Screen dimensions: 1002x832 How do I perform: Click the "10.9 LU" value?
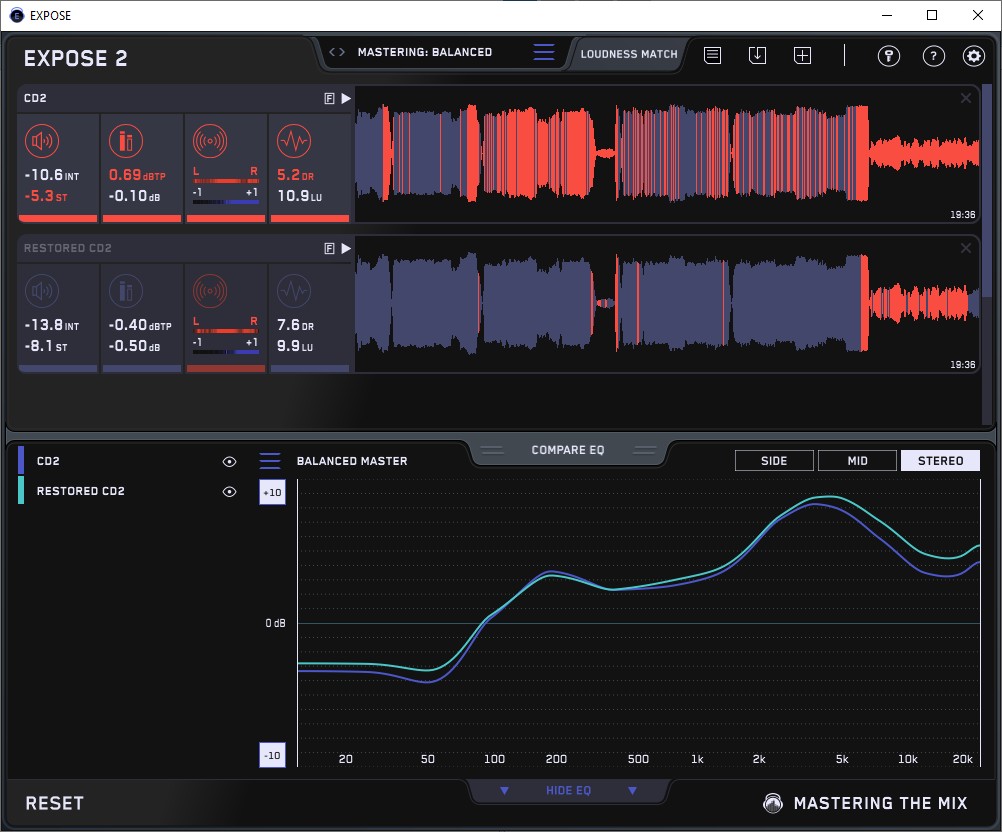tap(300, 196)
